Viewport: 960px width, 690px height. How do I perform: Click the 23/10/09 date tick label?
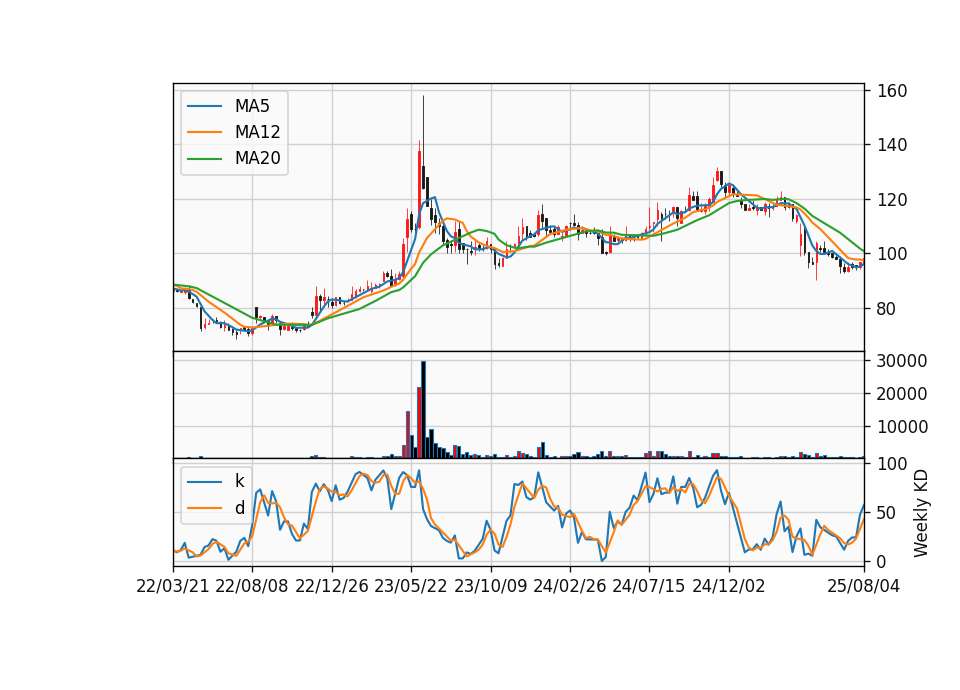[x=490, y=586]
